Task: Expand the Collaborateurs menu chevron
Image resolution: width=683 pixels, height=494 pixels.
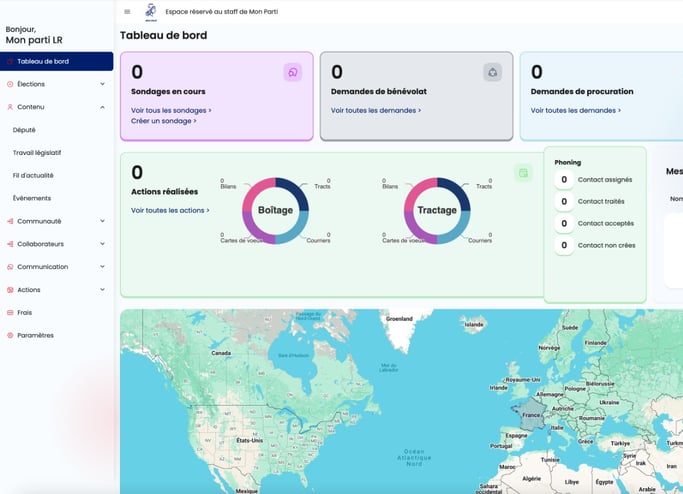Action: [102, 244]
